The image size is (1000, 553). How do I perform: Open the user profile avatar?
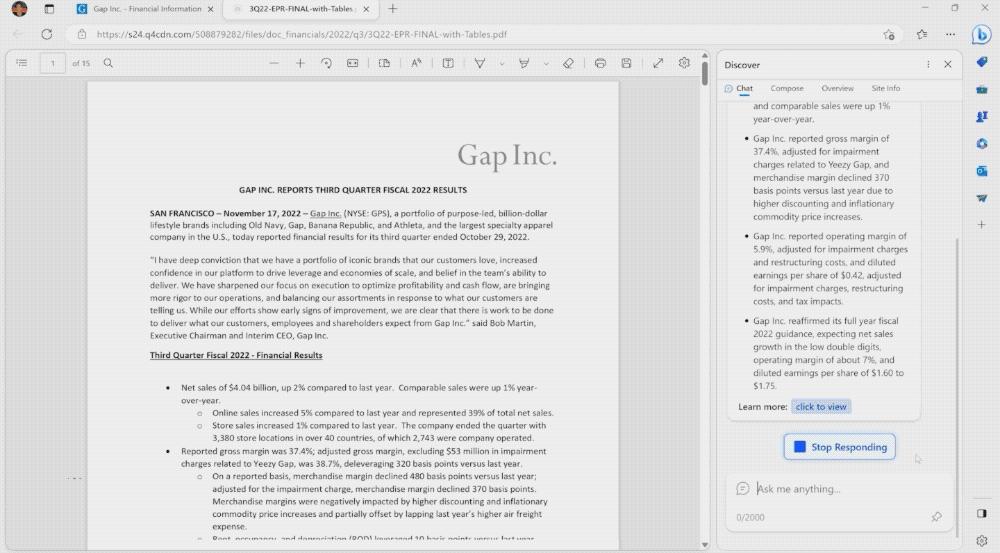pos(19,9)
